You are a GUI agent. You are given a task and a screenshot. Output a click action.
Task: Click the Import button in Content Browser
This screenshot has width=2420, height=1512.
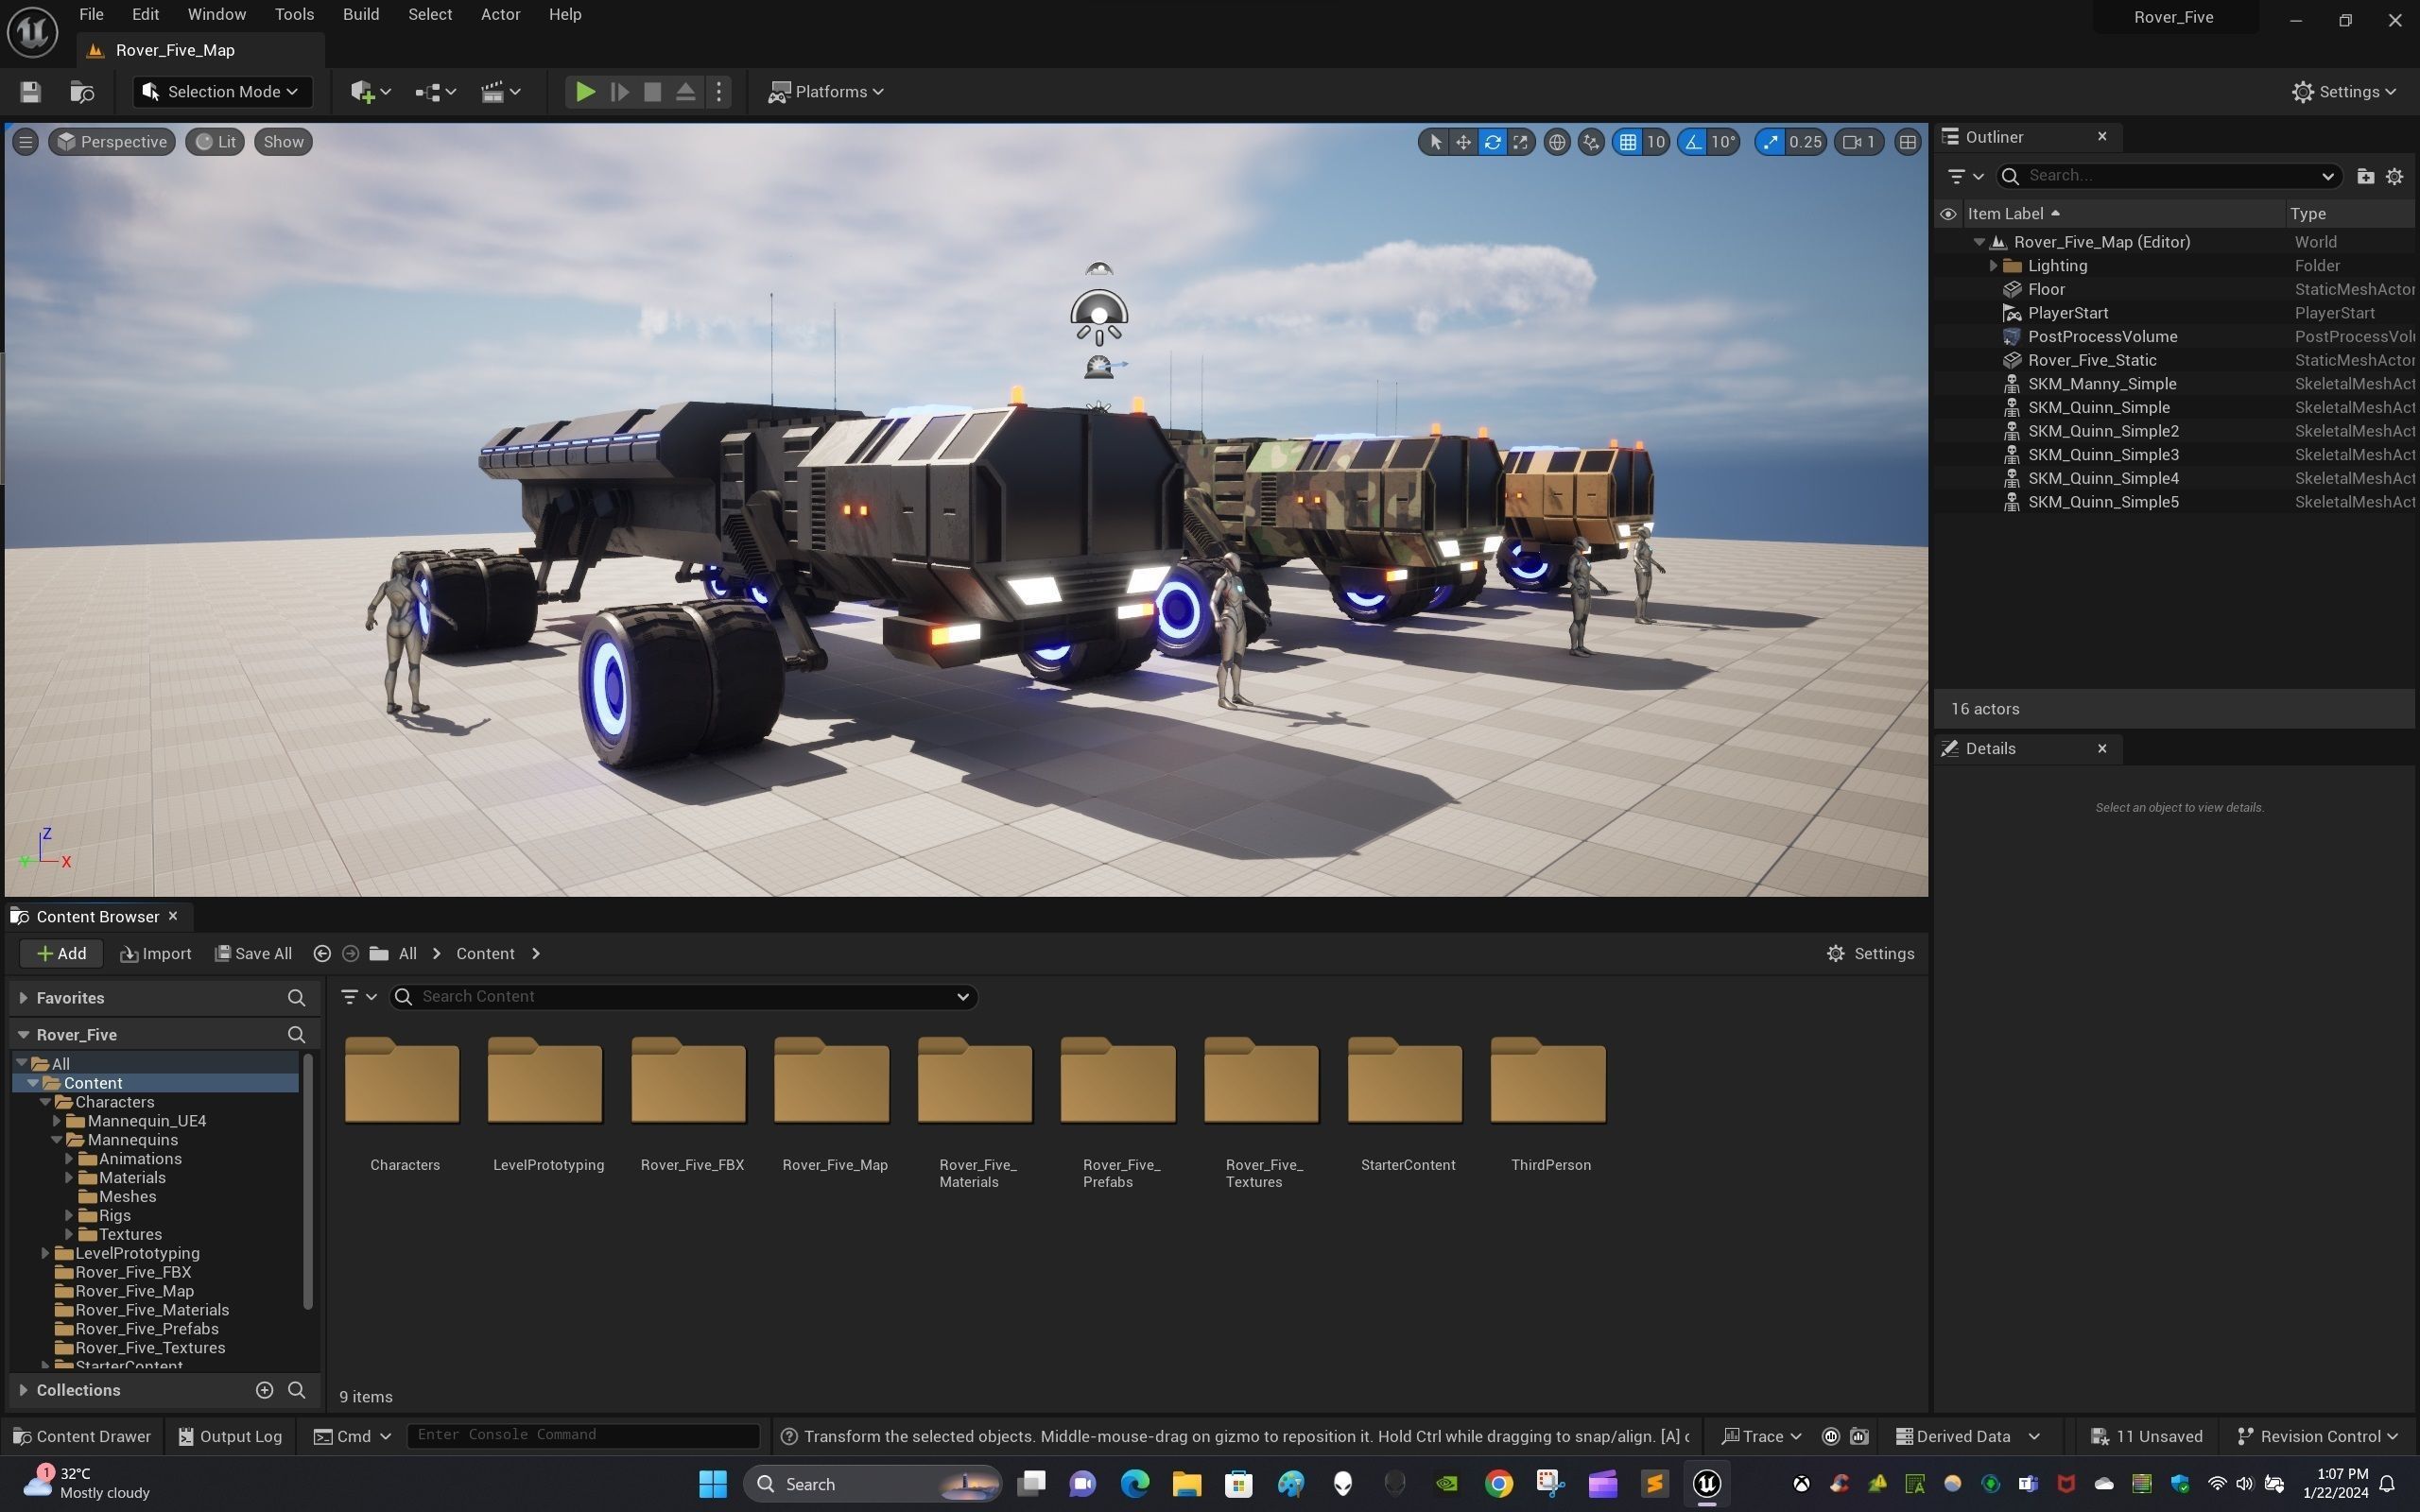coord(156,954)
